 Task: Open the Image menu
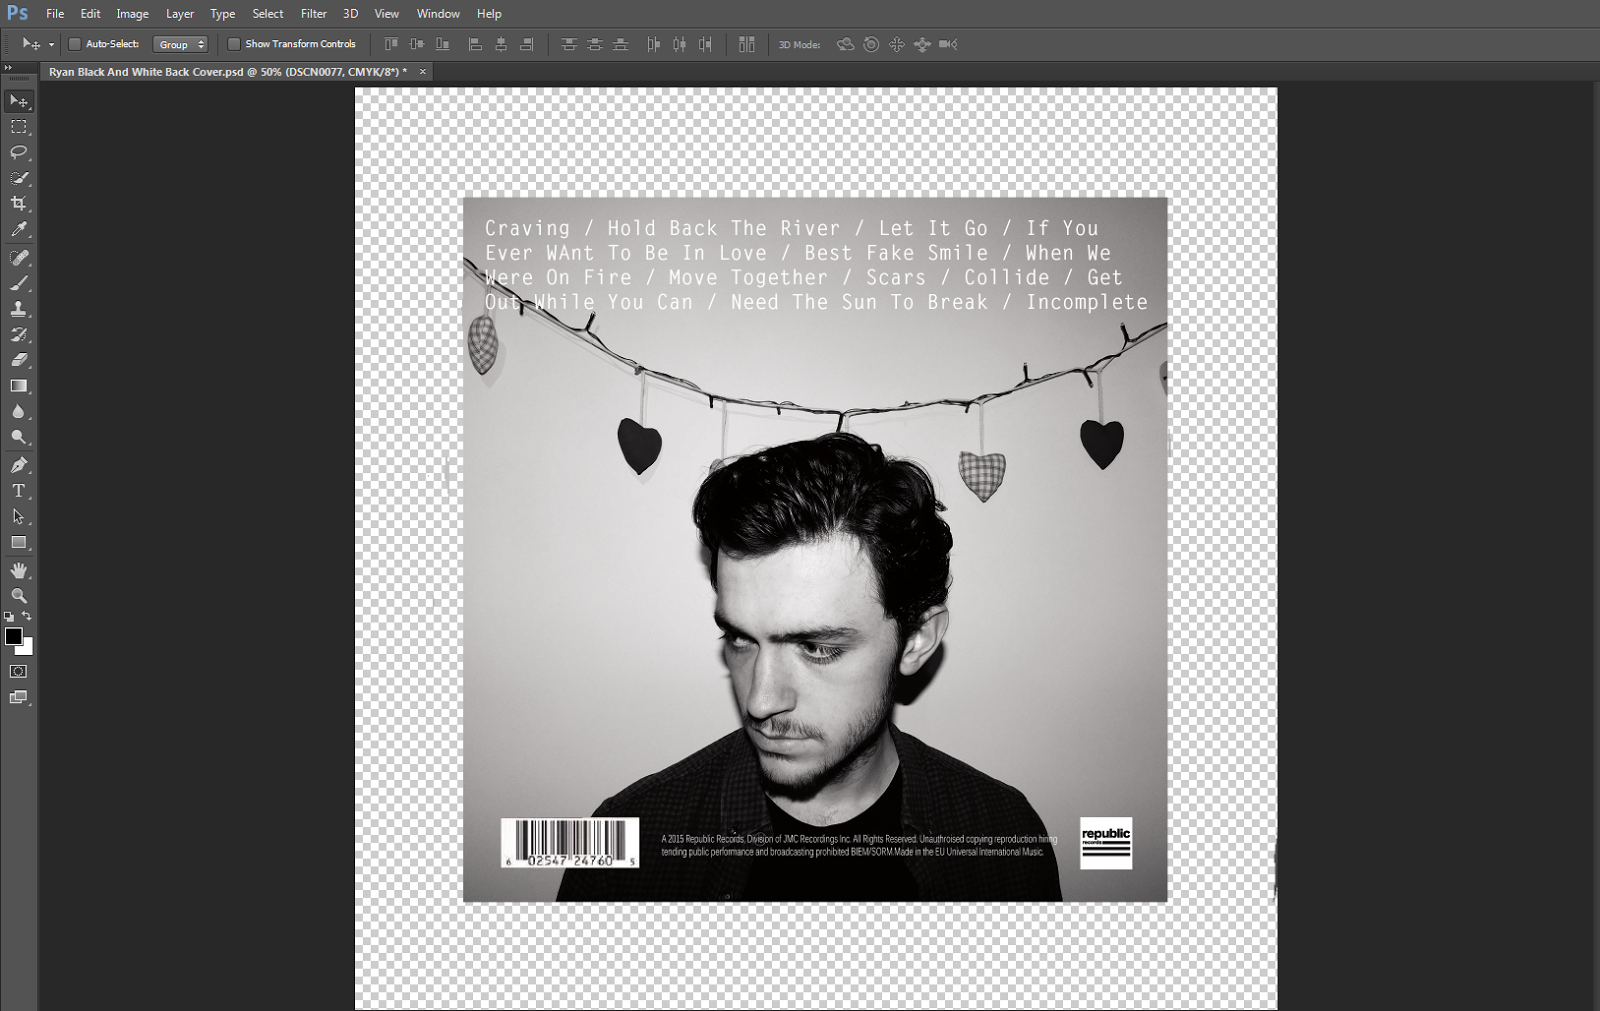coord(132,13)
